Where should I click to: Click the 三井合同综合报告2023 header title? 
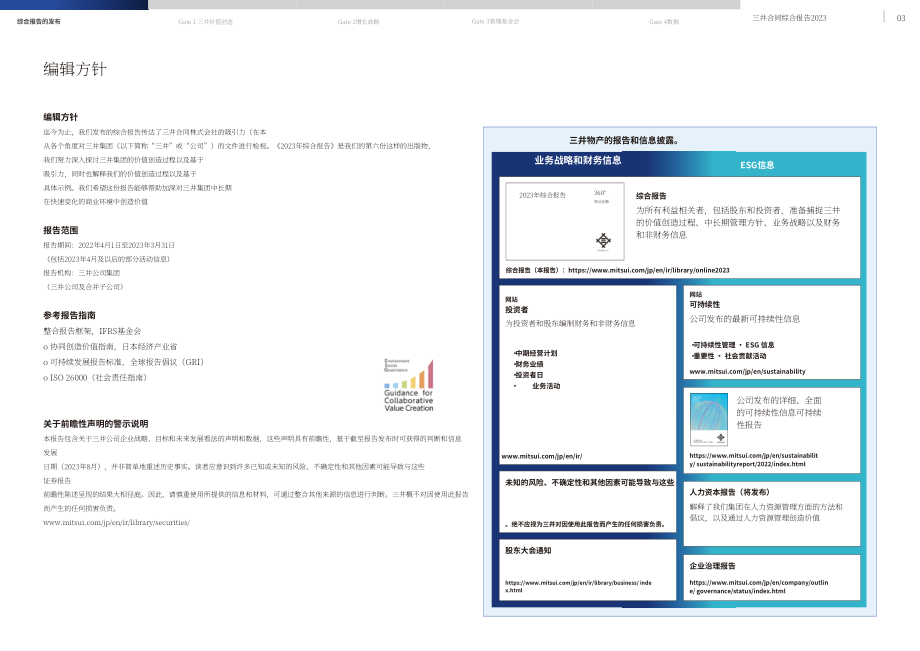[x=789, y=18]
